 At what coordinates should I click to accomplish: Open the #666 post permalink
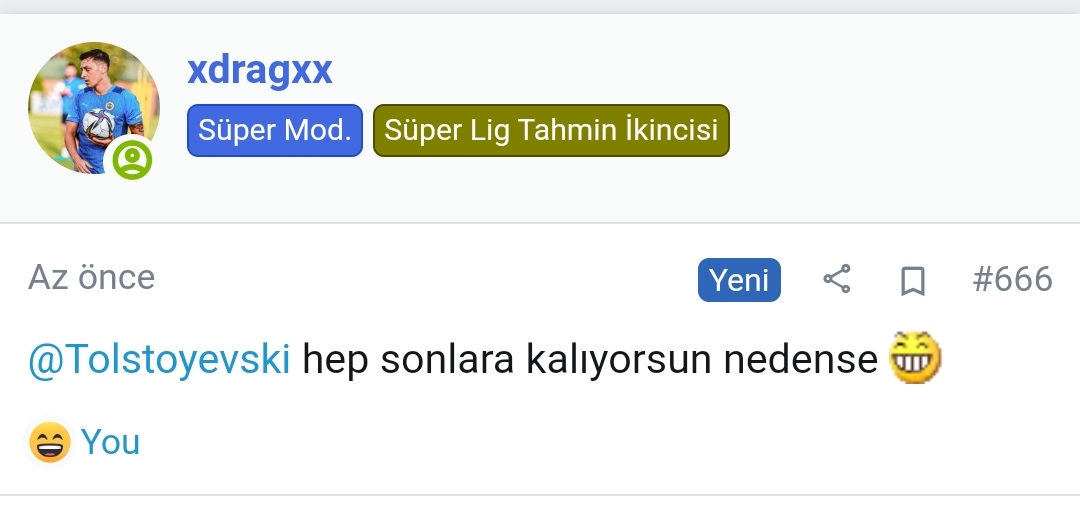tap(1012, 279)
